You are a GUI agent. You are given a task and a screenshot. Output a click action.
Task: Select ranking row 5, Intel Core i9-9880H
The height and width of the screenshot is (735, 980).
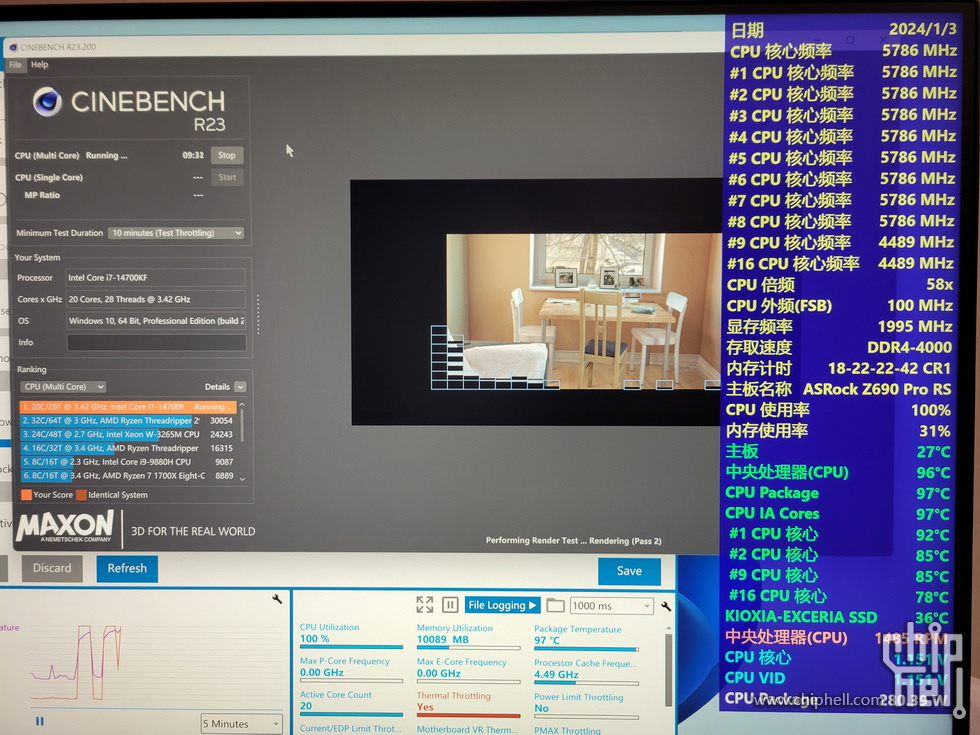128,462
